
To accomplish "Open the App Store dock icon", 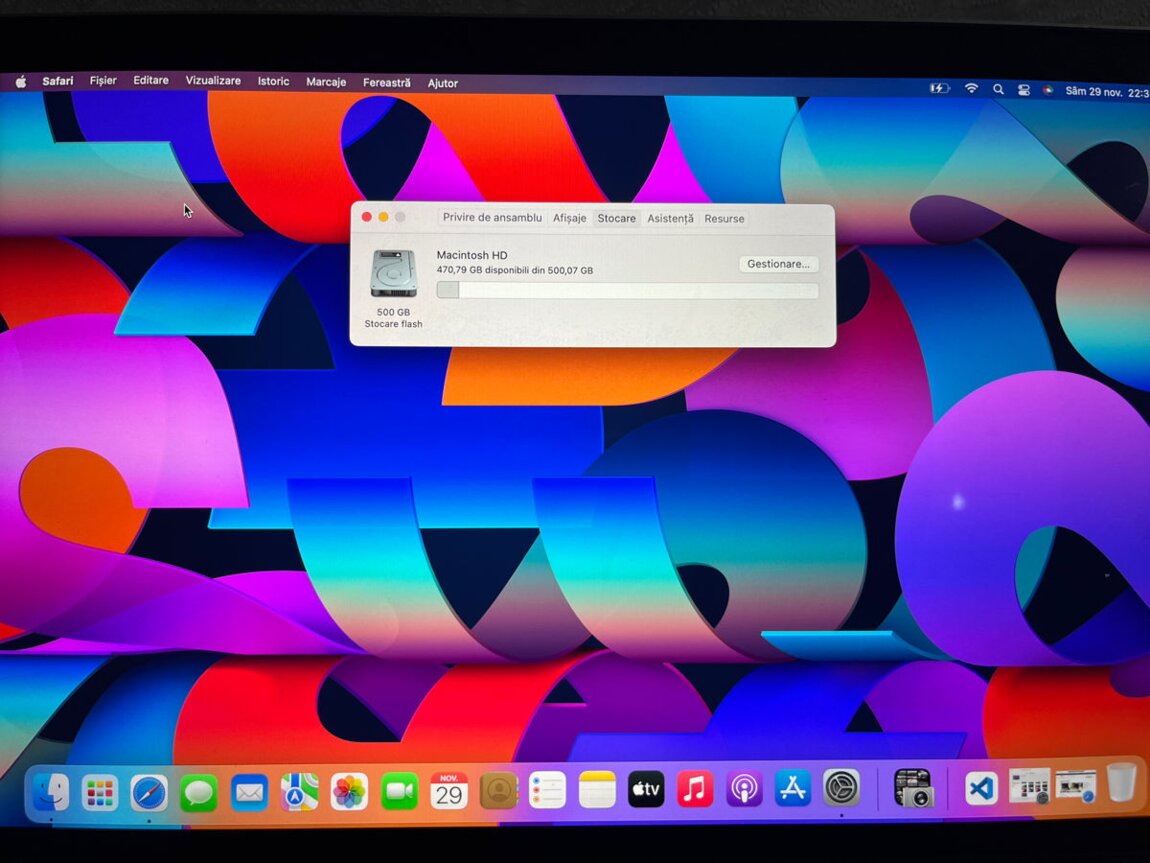I will click(x=792, y=789).
